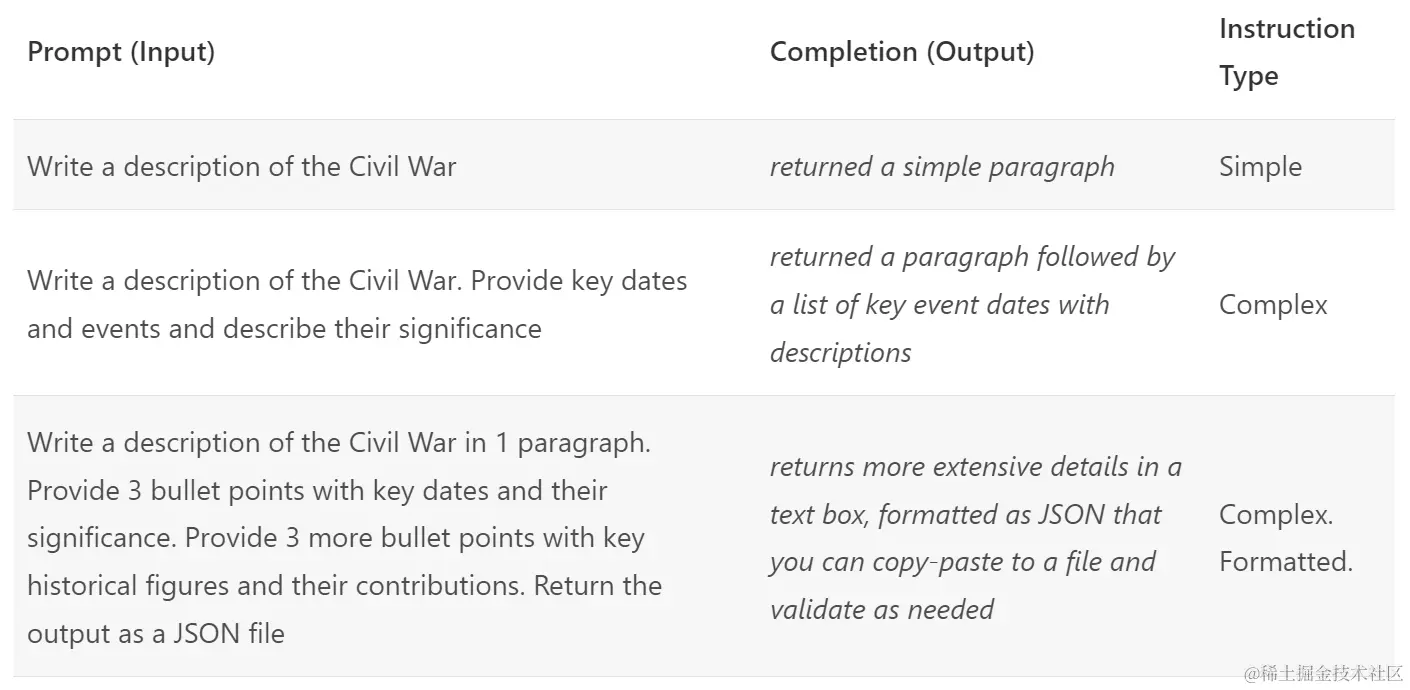Viewport: 1410px width, 690px height.
Task: Click "returns more extensive details in a" line
Action: click(x=975, y=467)
